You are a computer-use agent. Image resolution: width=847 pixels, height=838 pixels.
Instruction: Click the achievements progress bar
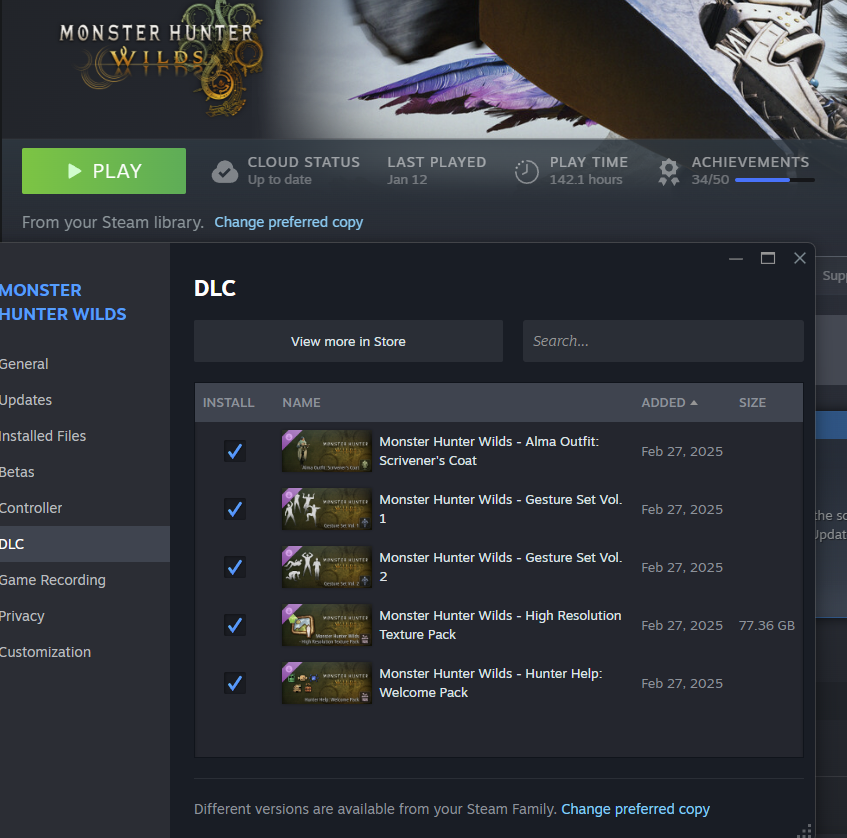point(775,180)
